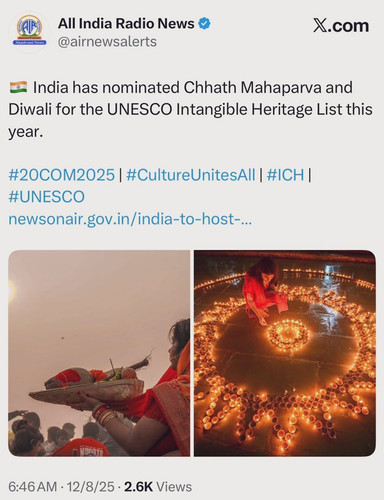
Task: Click the woman in red lighting diyas
Action: [263, 288]
